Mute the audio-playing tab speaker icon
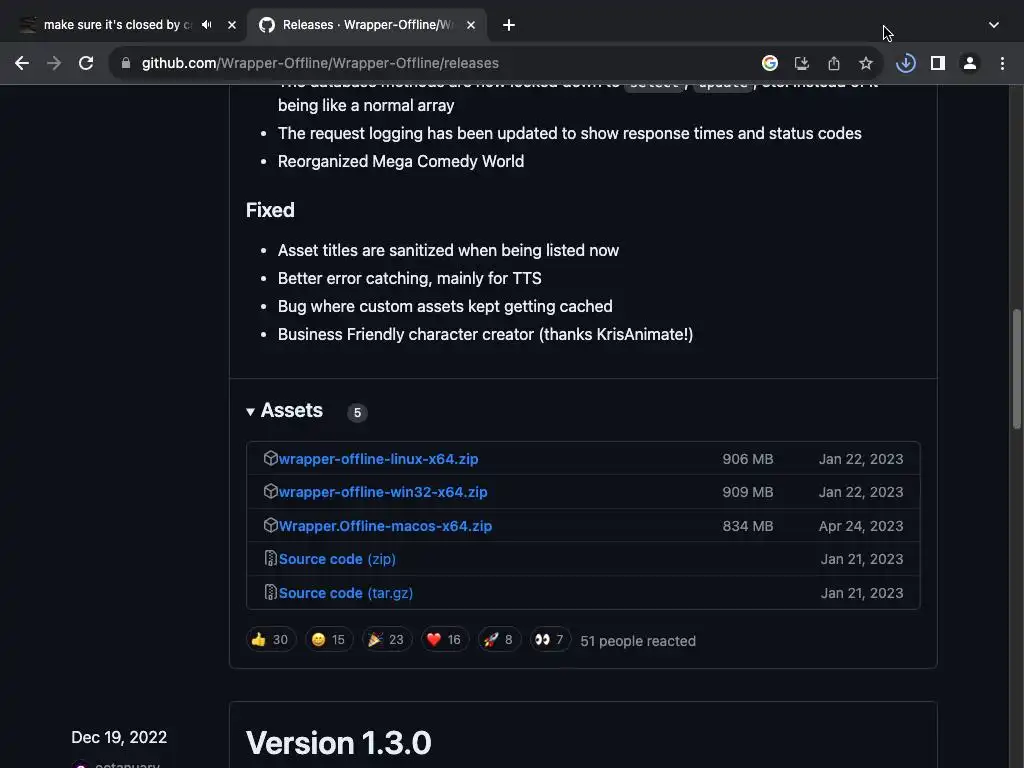The image size is (1024, 768). pyautogui.click(x=206, y=25)
